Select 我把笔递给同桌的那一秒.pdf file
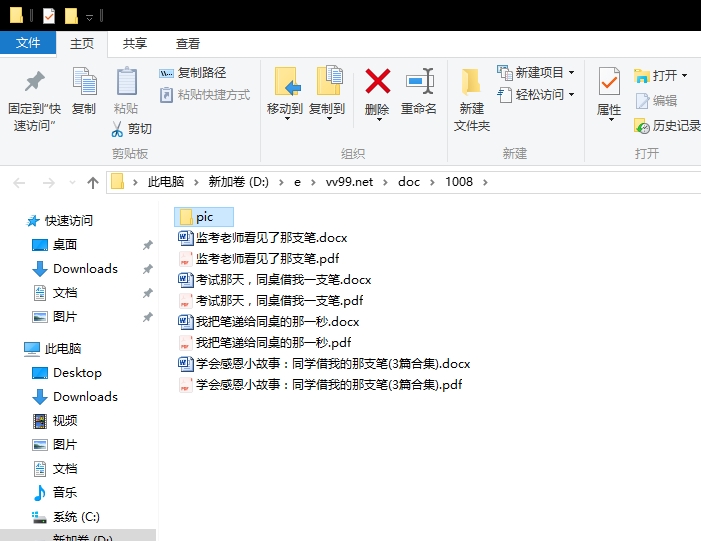The height and width of the screenshot is (541, 701). click(265, 343)
